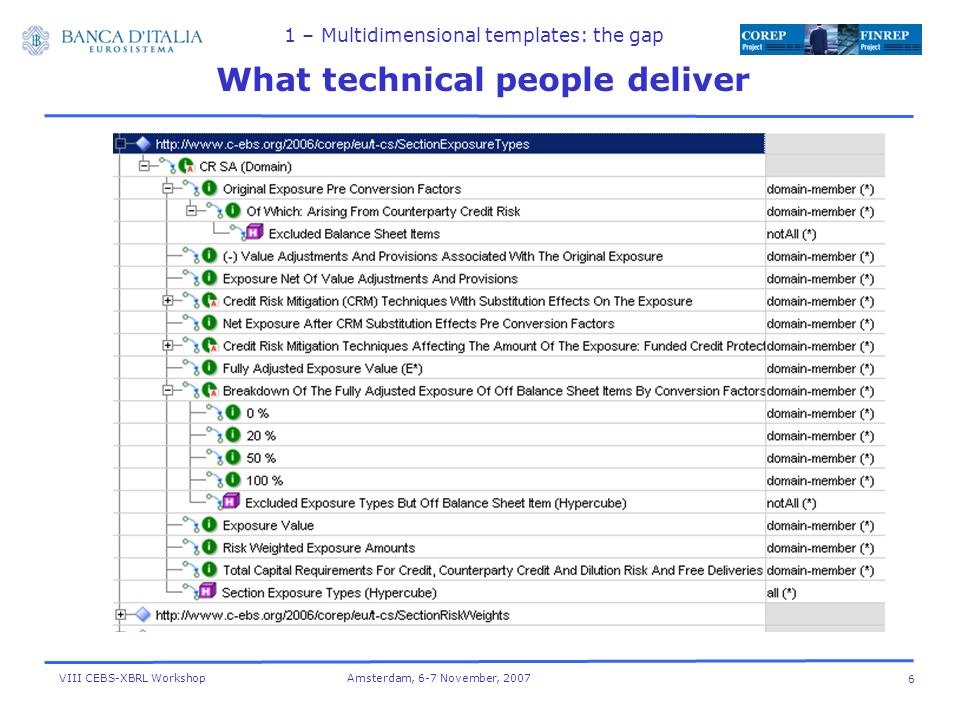Screen dimensions: 960x720
Task: Click green item icon of Total Capital Requirements For Credit
Action: coord(209,569)
